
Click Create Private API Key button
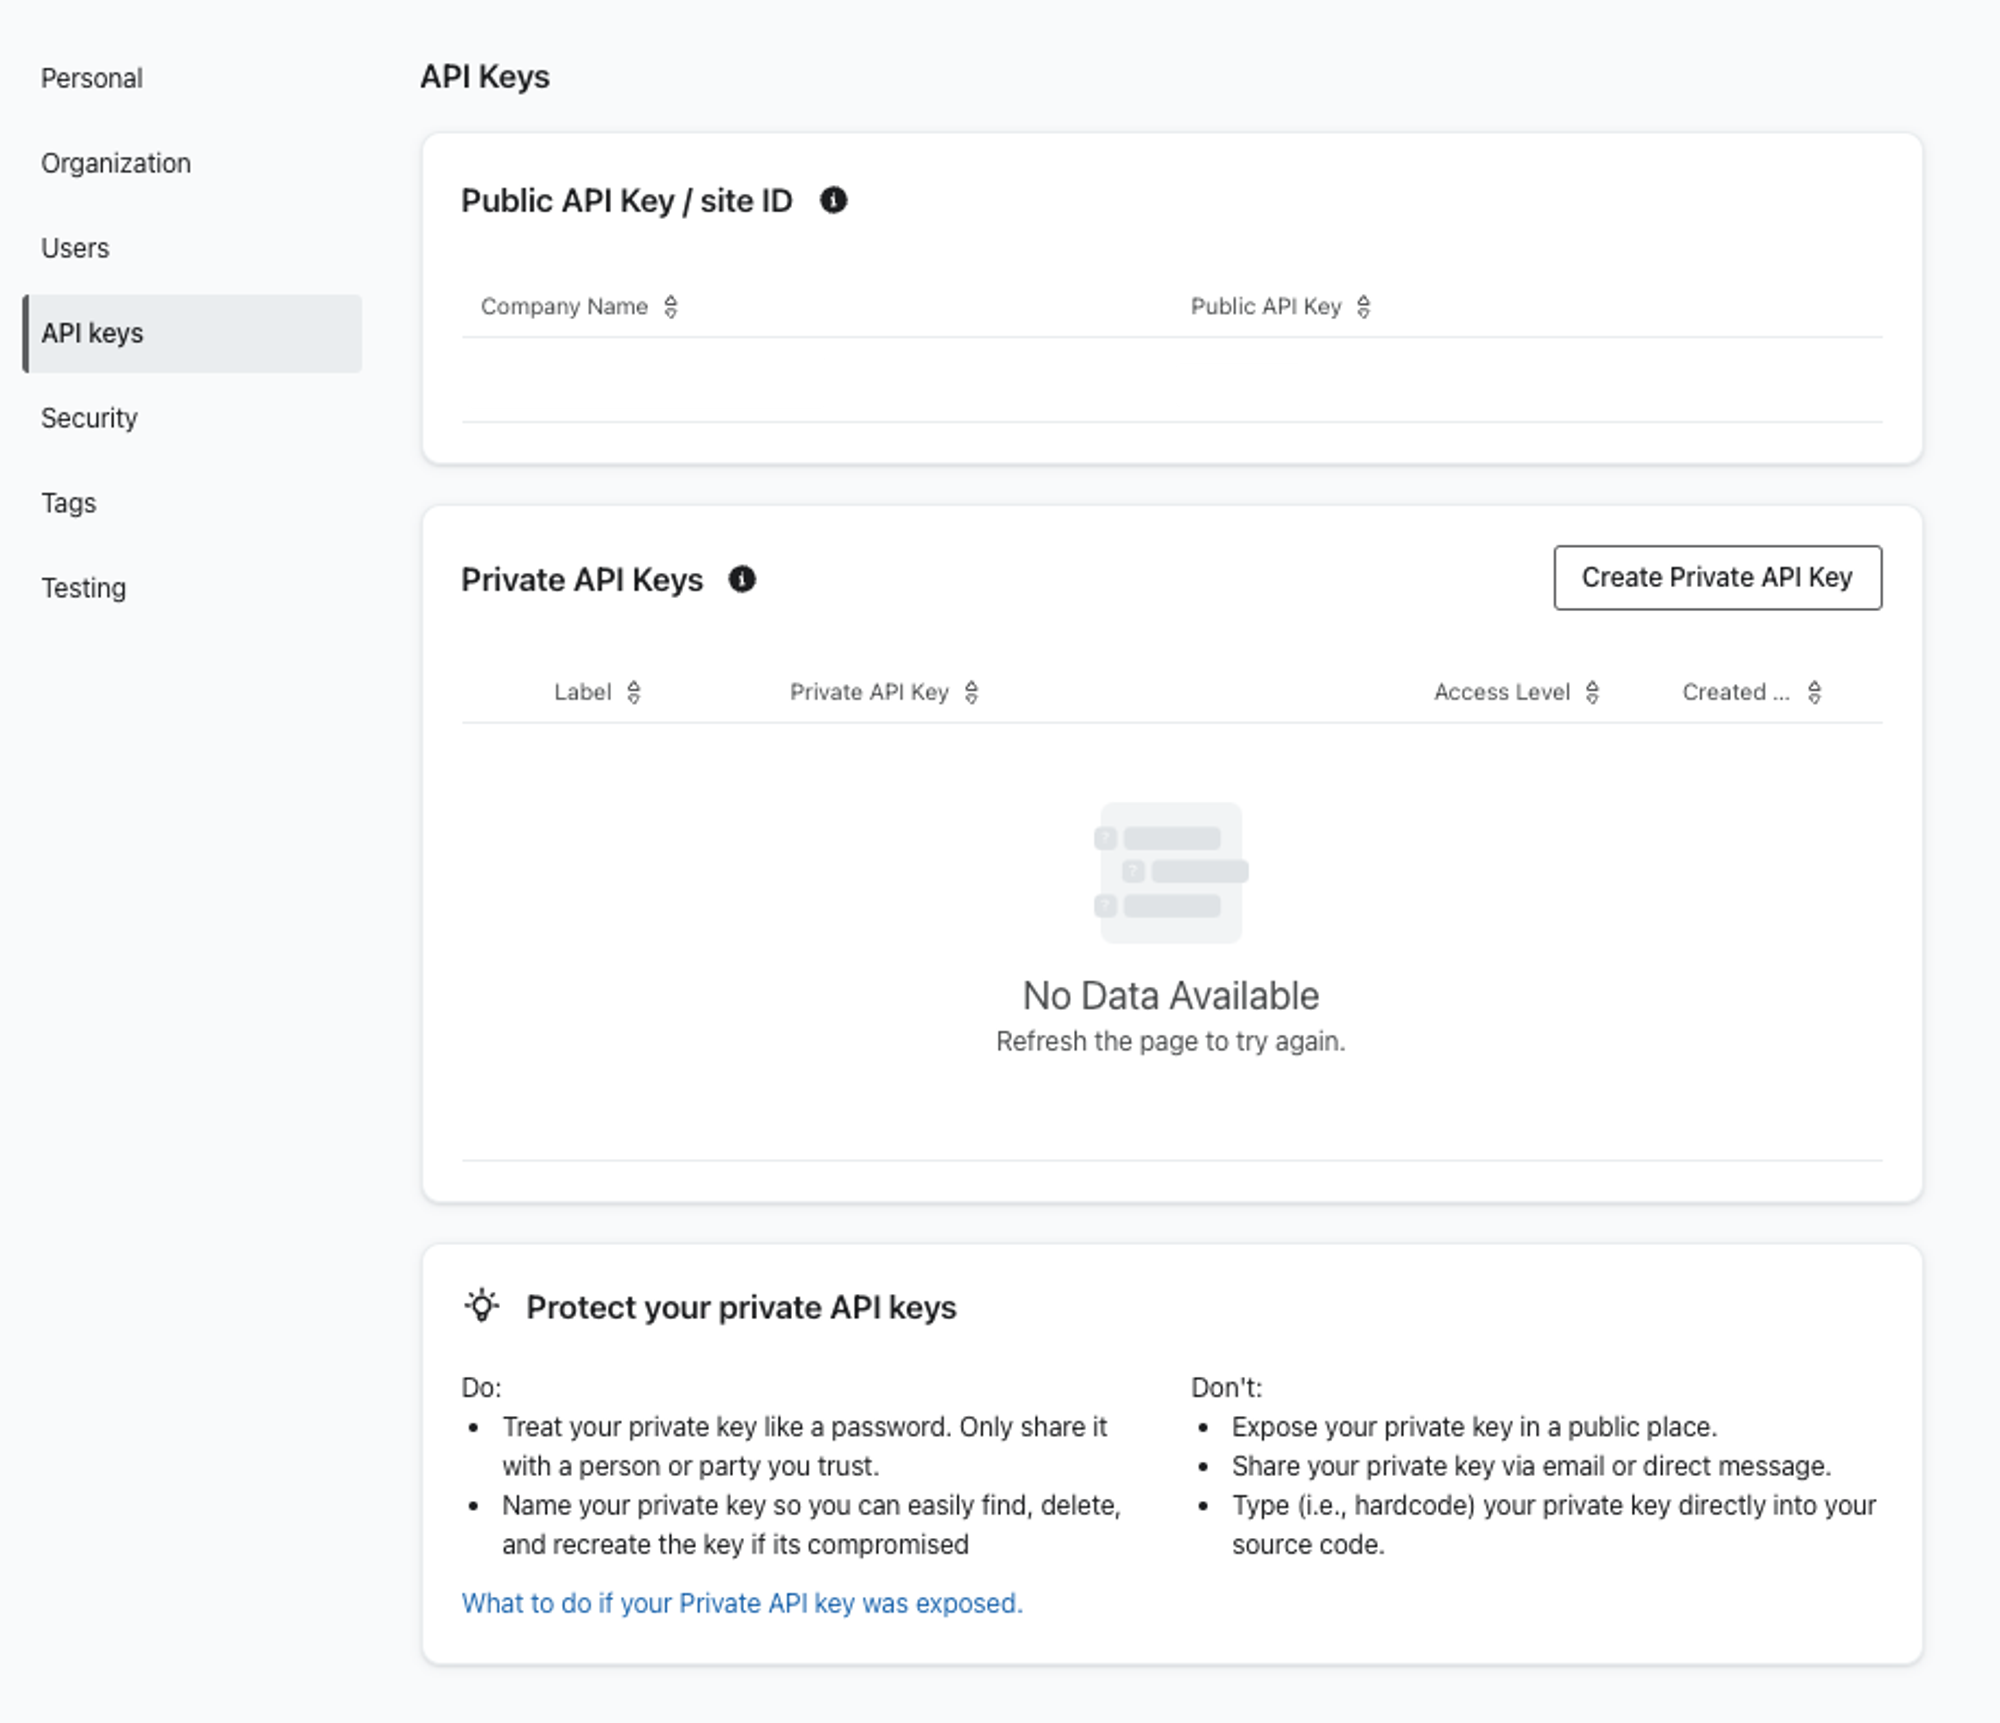click(1717, 577)
